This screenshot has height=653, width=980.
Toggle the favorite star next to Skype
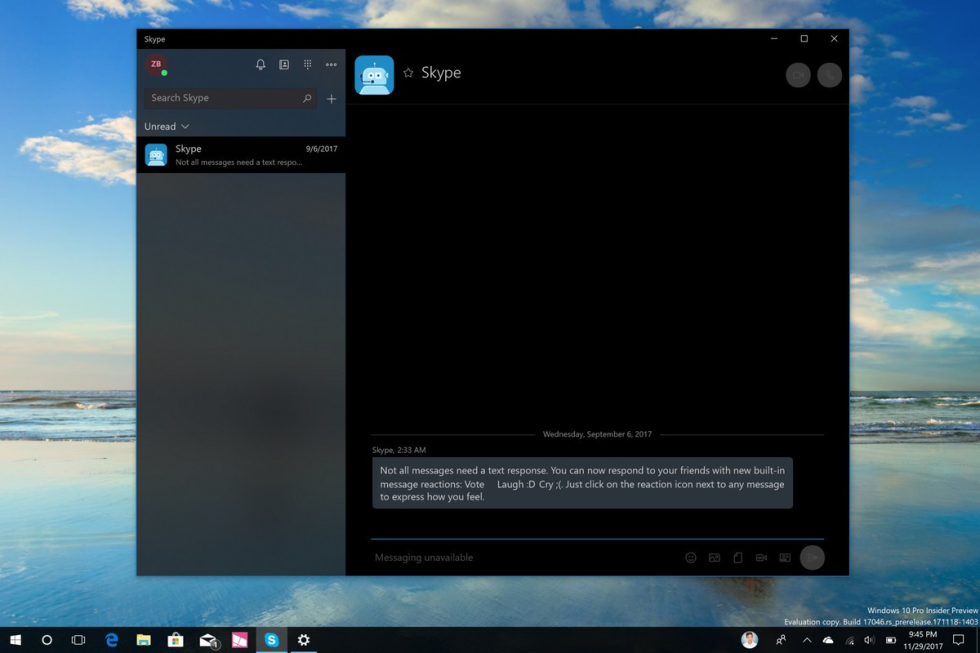[408, 73]
